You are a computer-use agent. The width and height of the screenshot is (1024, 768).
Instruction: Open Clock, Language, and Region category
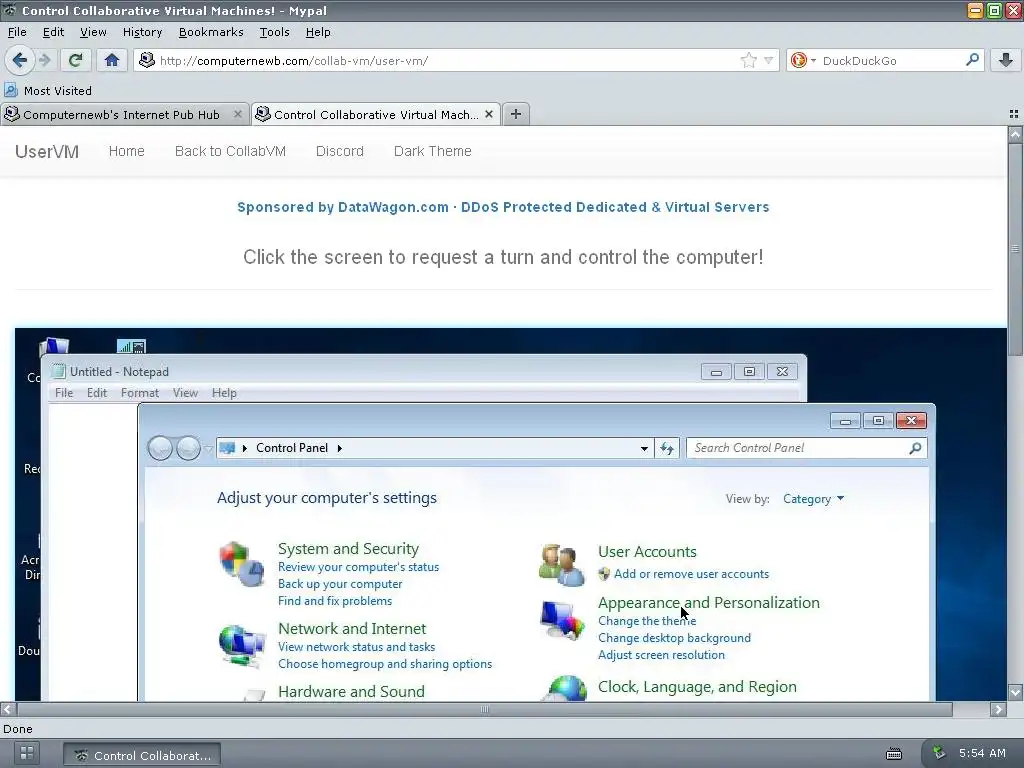coord(697,687)
